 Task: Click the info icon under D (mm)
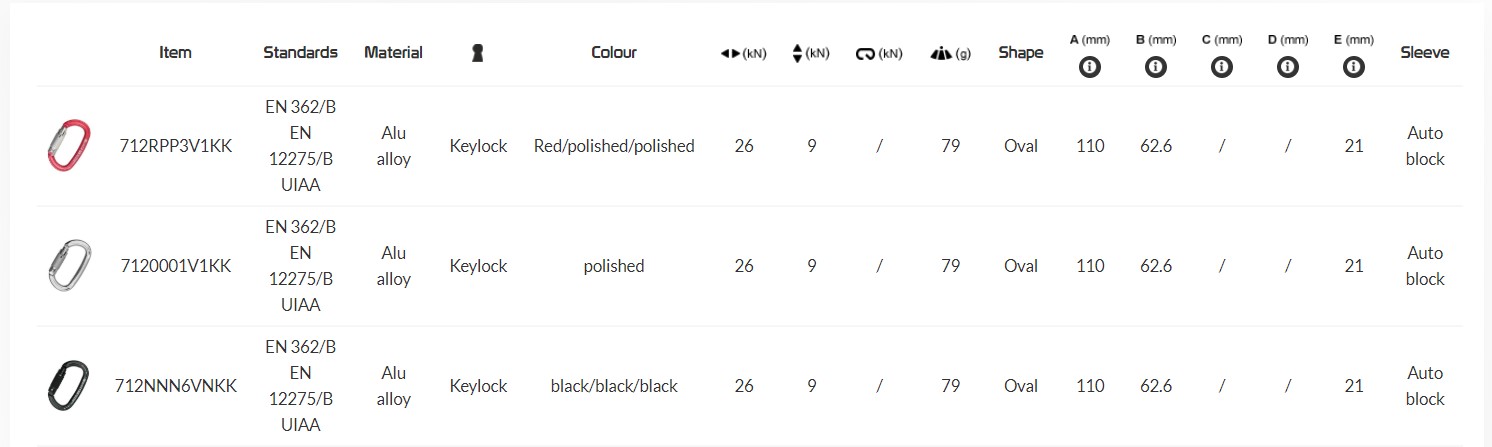tap(1288, 68)
